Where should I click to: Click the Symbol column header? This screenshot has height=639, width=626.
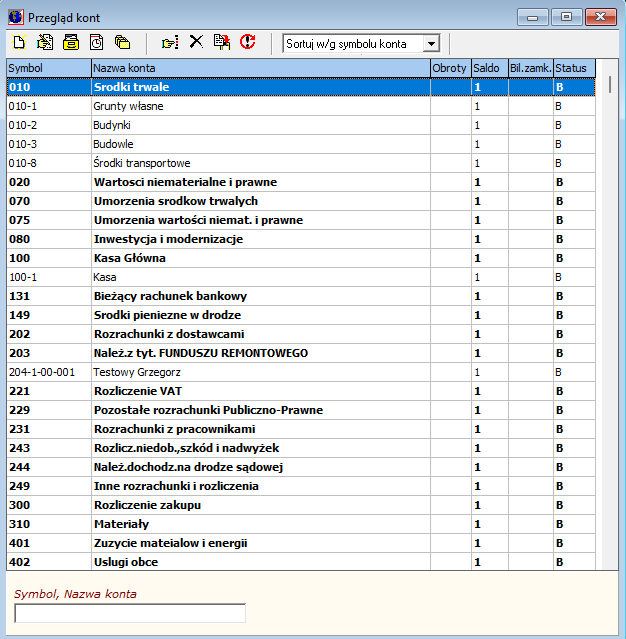click(x=49, y=68)
